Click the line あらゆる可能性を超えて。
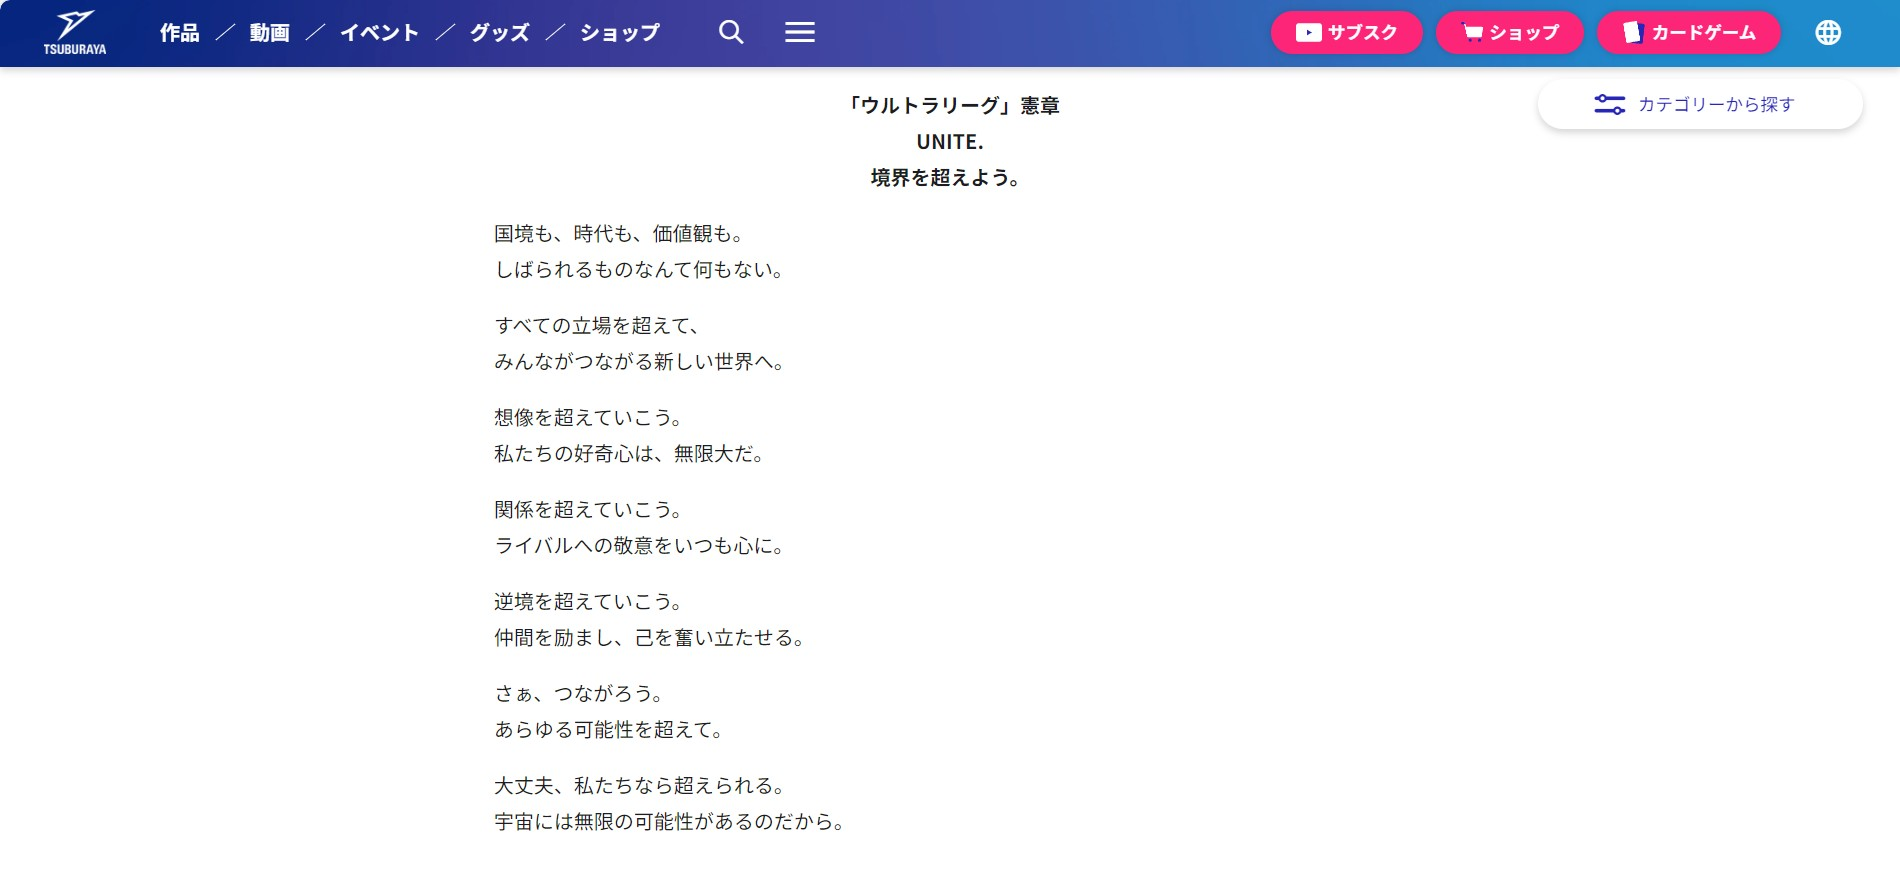 click(609, 730)
